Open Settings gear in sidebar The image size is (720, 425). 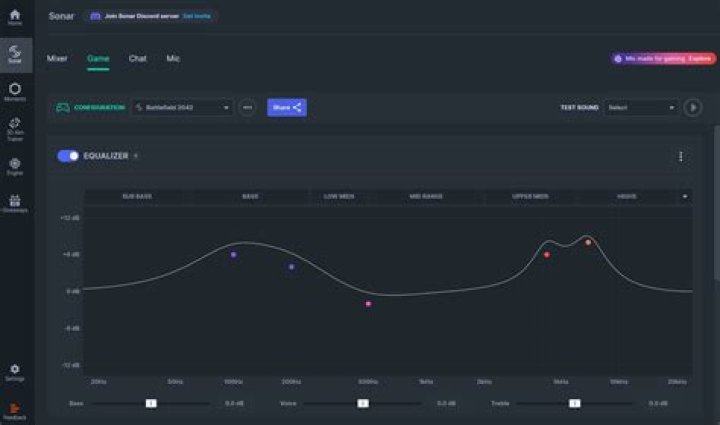15,373
